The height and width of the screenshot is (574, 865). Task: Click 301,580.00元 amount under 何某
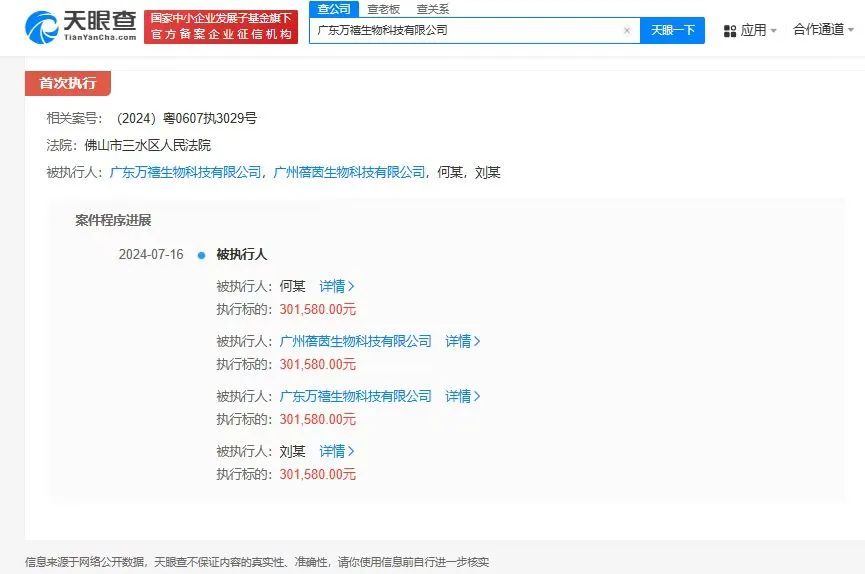(x=317, y=310)
